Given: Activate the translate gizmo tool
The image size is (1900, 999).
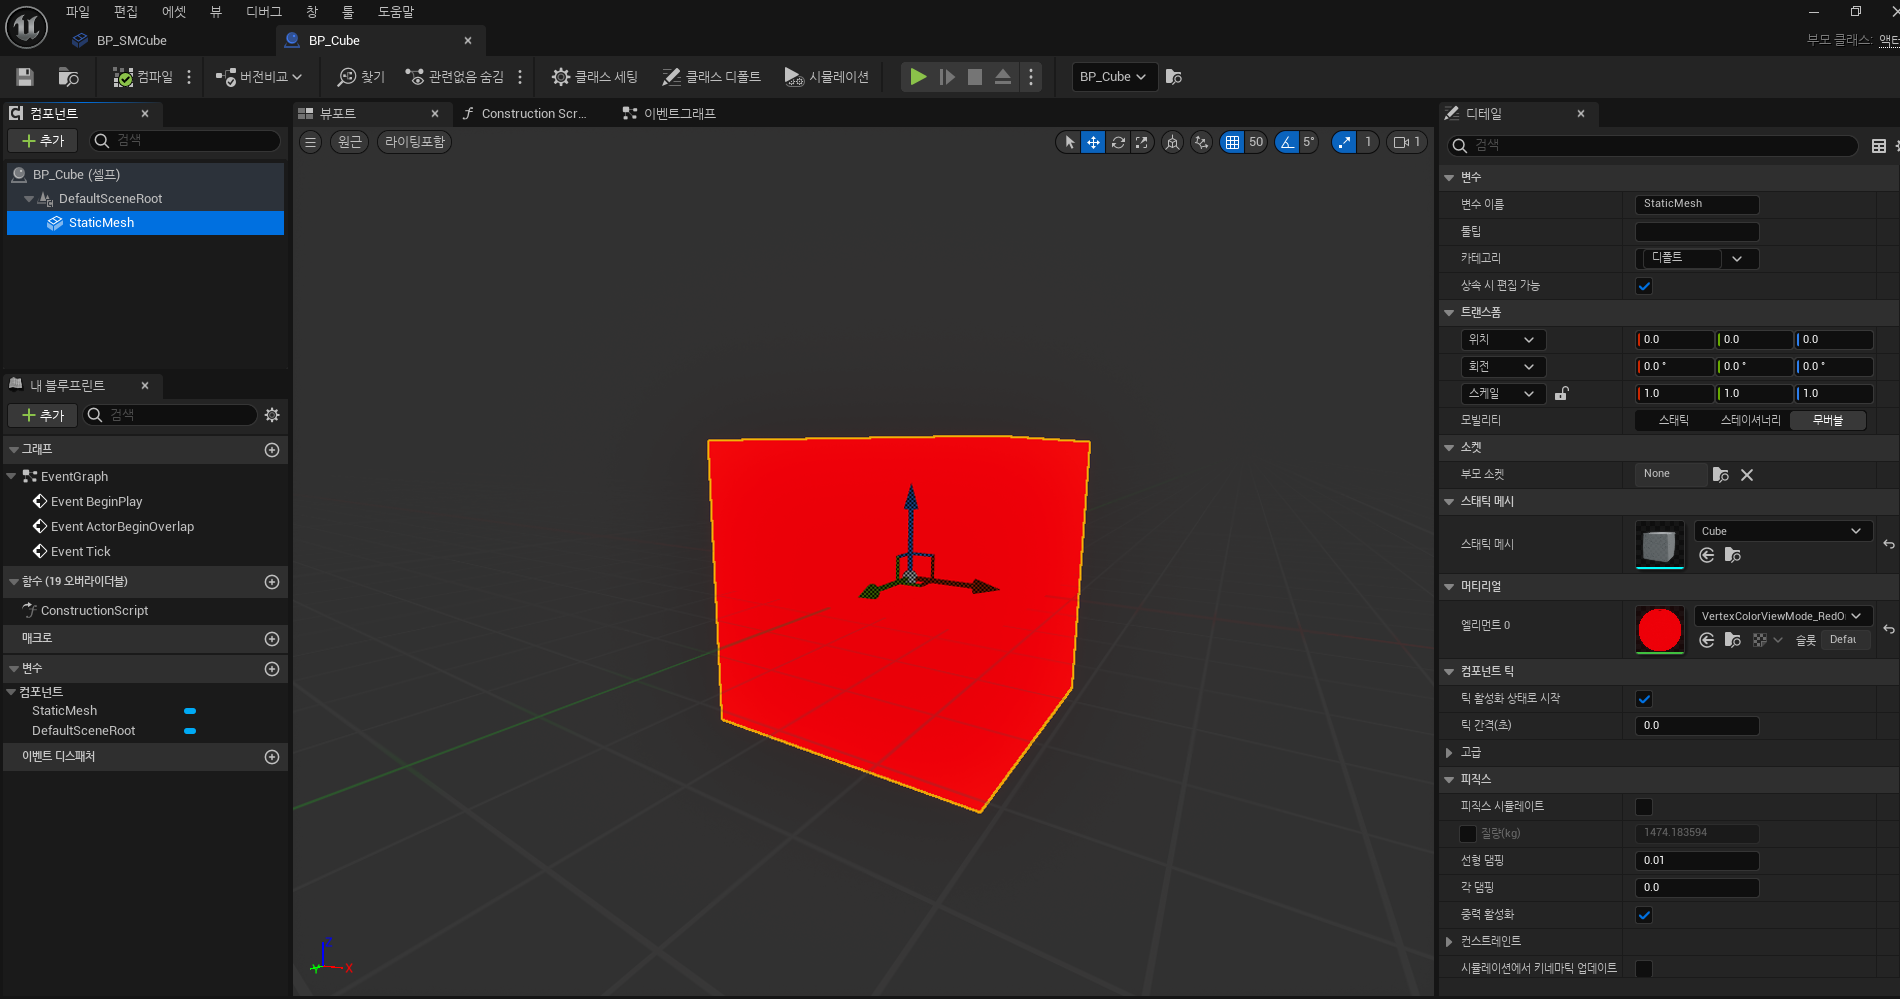Looking at the screenshot, I should point(1093,142).
